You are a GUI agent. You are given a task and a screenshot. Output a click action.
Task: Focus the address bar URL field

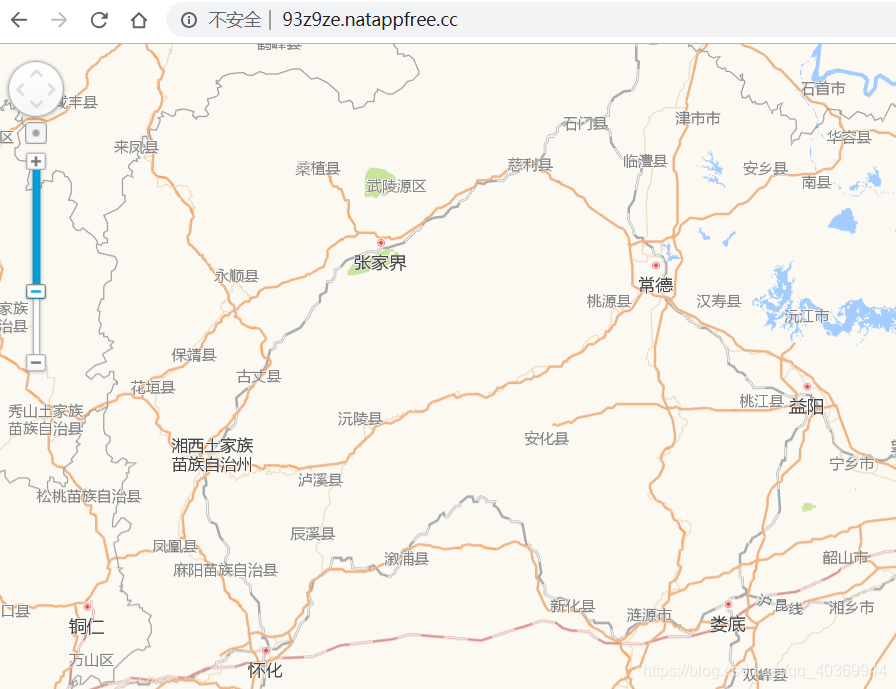[x=531, y=20]
